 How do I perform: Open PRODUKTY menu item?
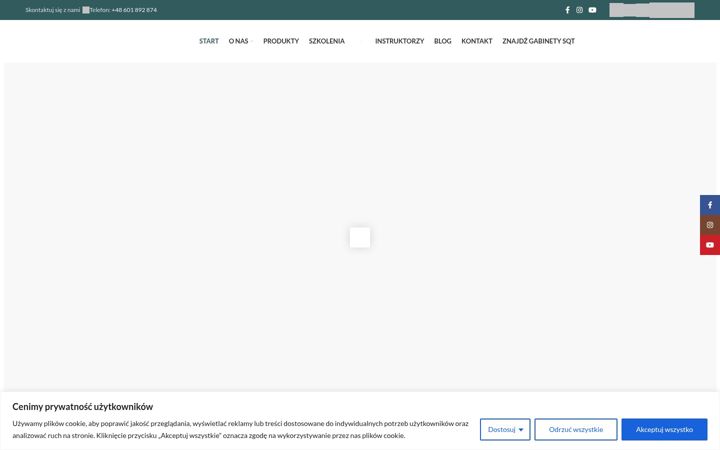coord(281,41)
